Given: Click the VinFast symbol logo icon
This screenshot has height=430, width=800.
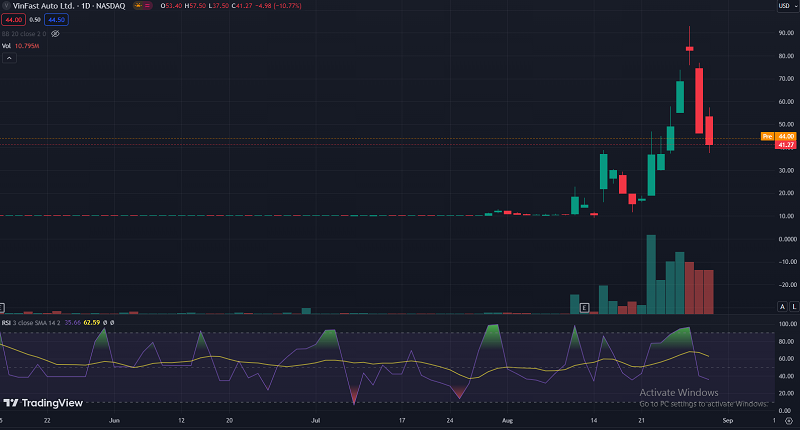Looking at the screenshot, I should pyautogui.click(x=7, y=5).
